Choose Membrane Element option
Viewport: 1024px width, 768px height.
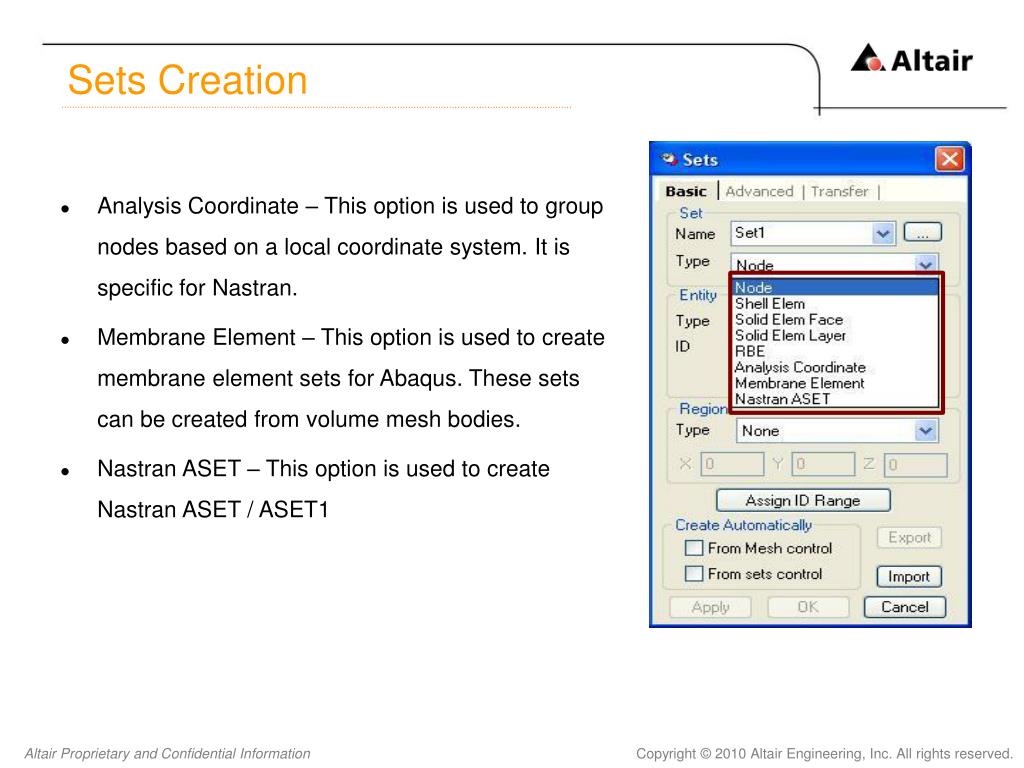click(835, 383)
